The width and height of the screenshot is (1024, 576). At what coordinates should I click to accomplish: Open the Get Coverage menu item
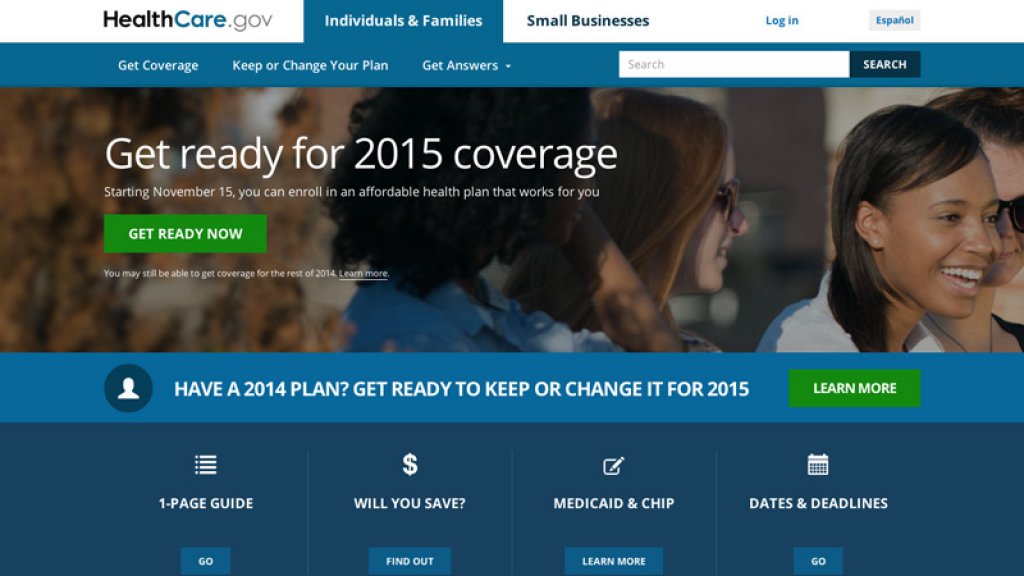158,65
